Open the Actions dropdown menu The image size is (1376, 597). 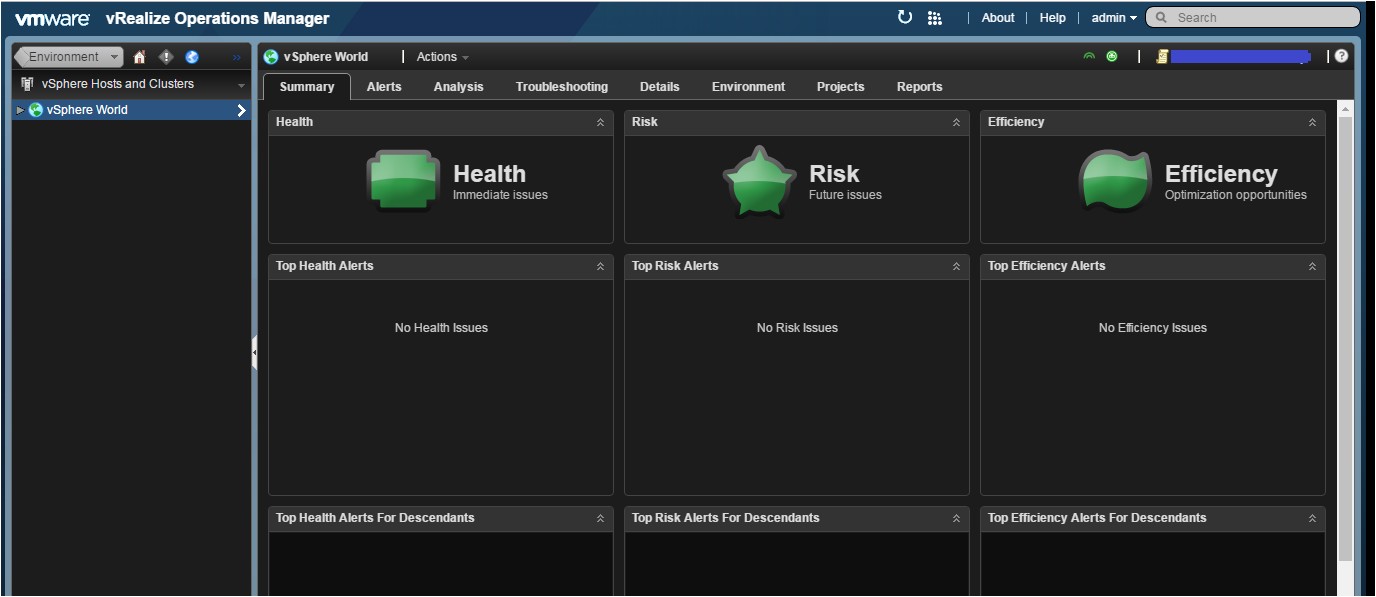(x=441, y=57)
